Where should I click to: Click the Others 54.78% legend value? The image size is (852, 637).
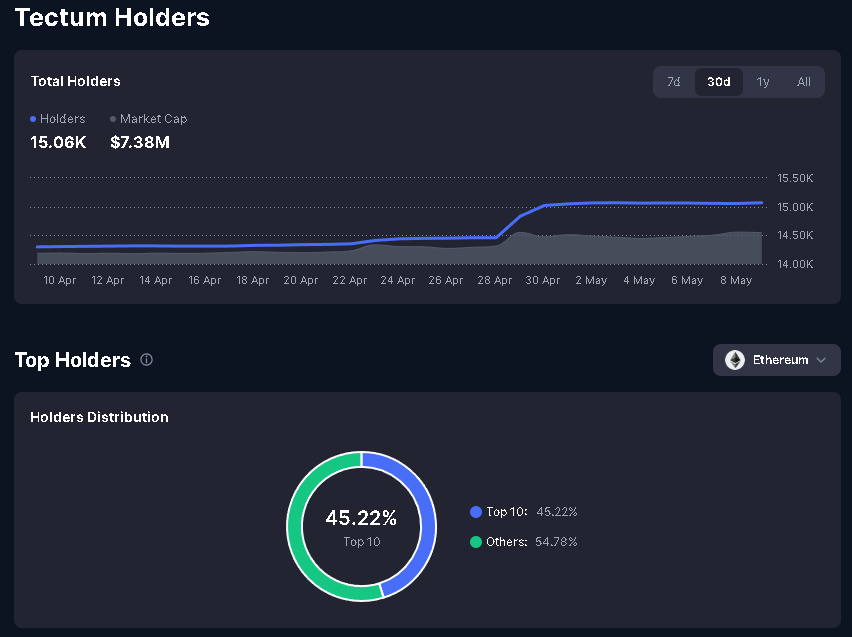click(x=556, y=542)
